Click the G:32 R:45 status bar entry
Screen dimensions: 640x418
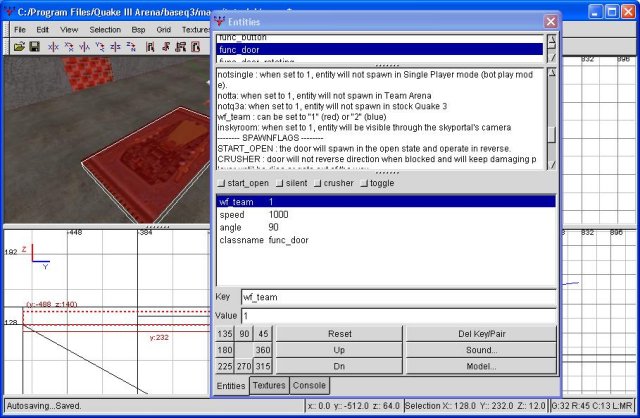(592, 406)
